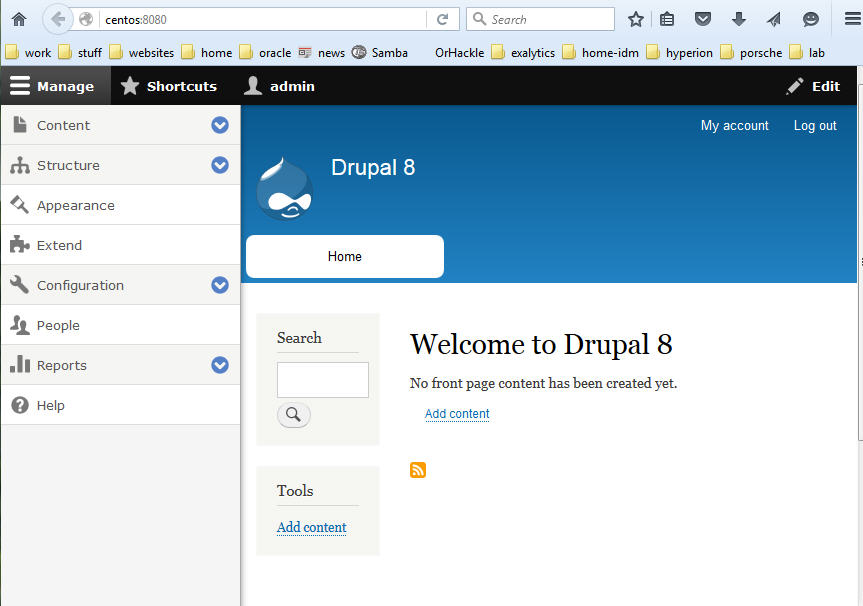Click the Log out link

coord(815,125)
